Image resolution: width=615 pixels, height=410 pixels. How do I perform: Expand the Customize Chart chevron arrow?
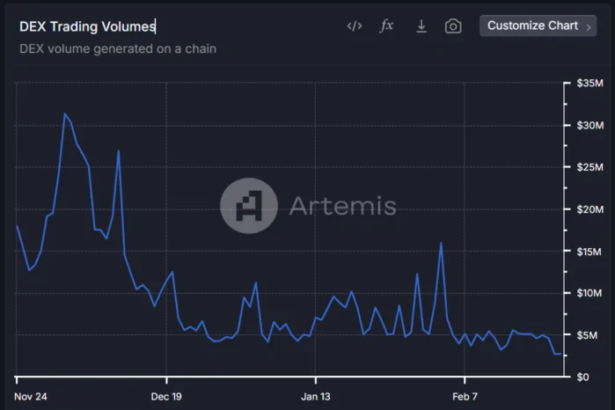(588, 27)
